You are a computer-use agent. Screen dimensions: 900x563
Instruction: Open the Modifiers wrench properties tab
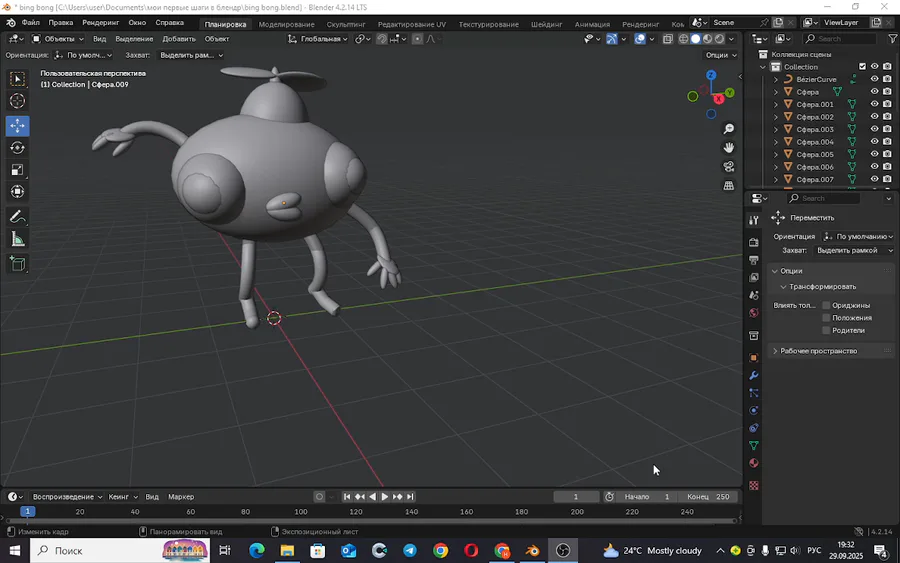point(754,375)
